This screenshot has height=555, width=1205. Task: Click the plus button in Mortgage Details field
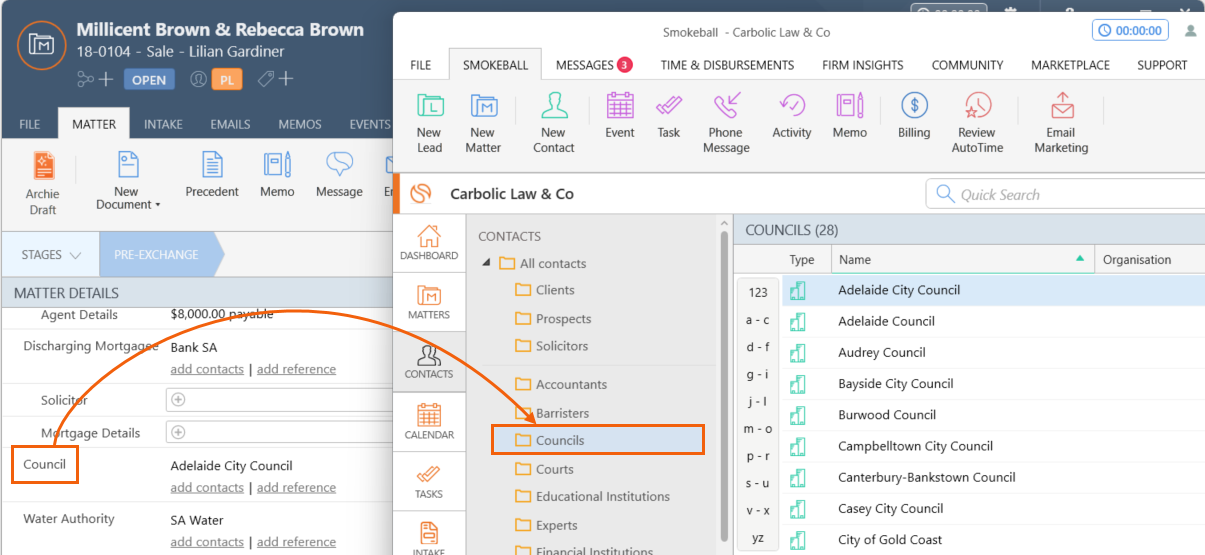point(179,432)
